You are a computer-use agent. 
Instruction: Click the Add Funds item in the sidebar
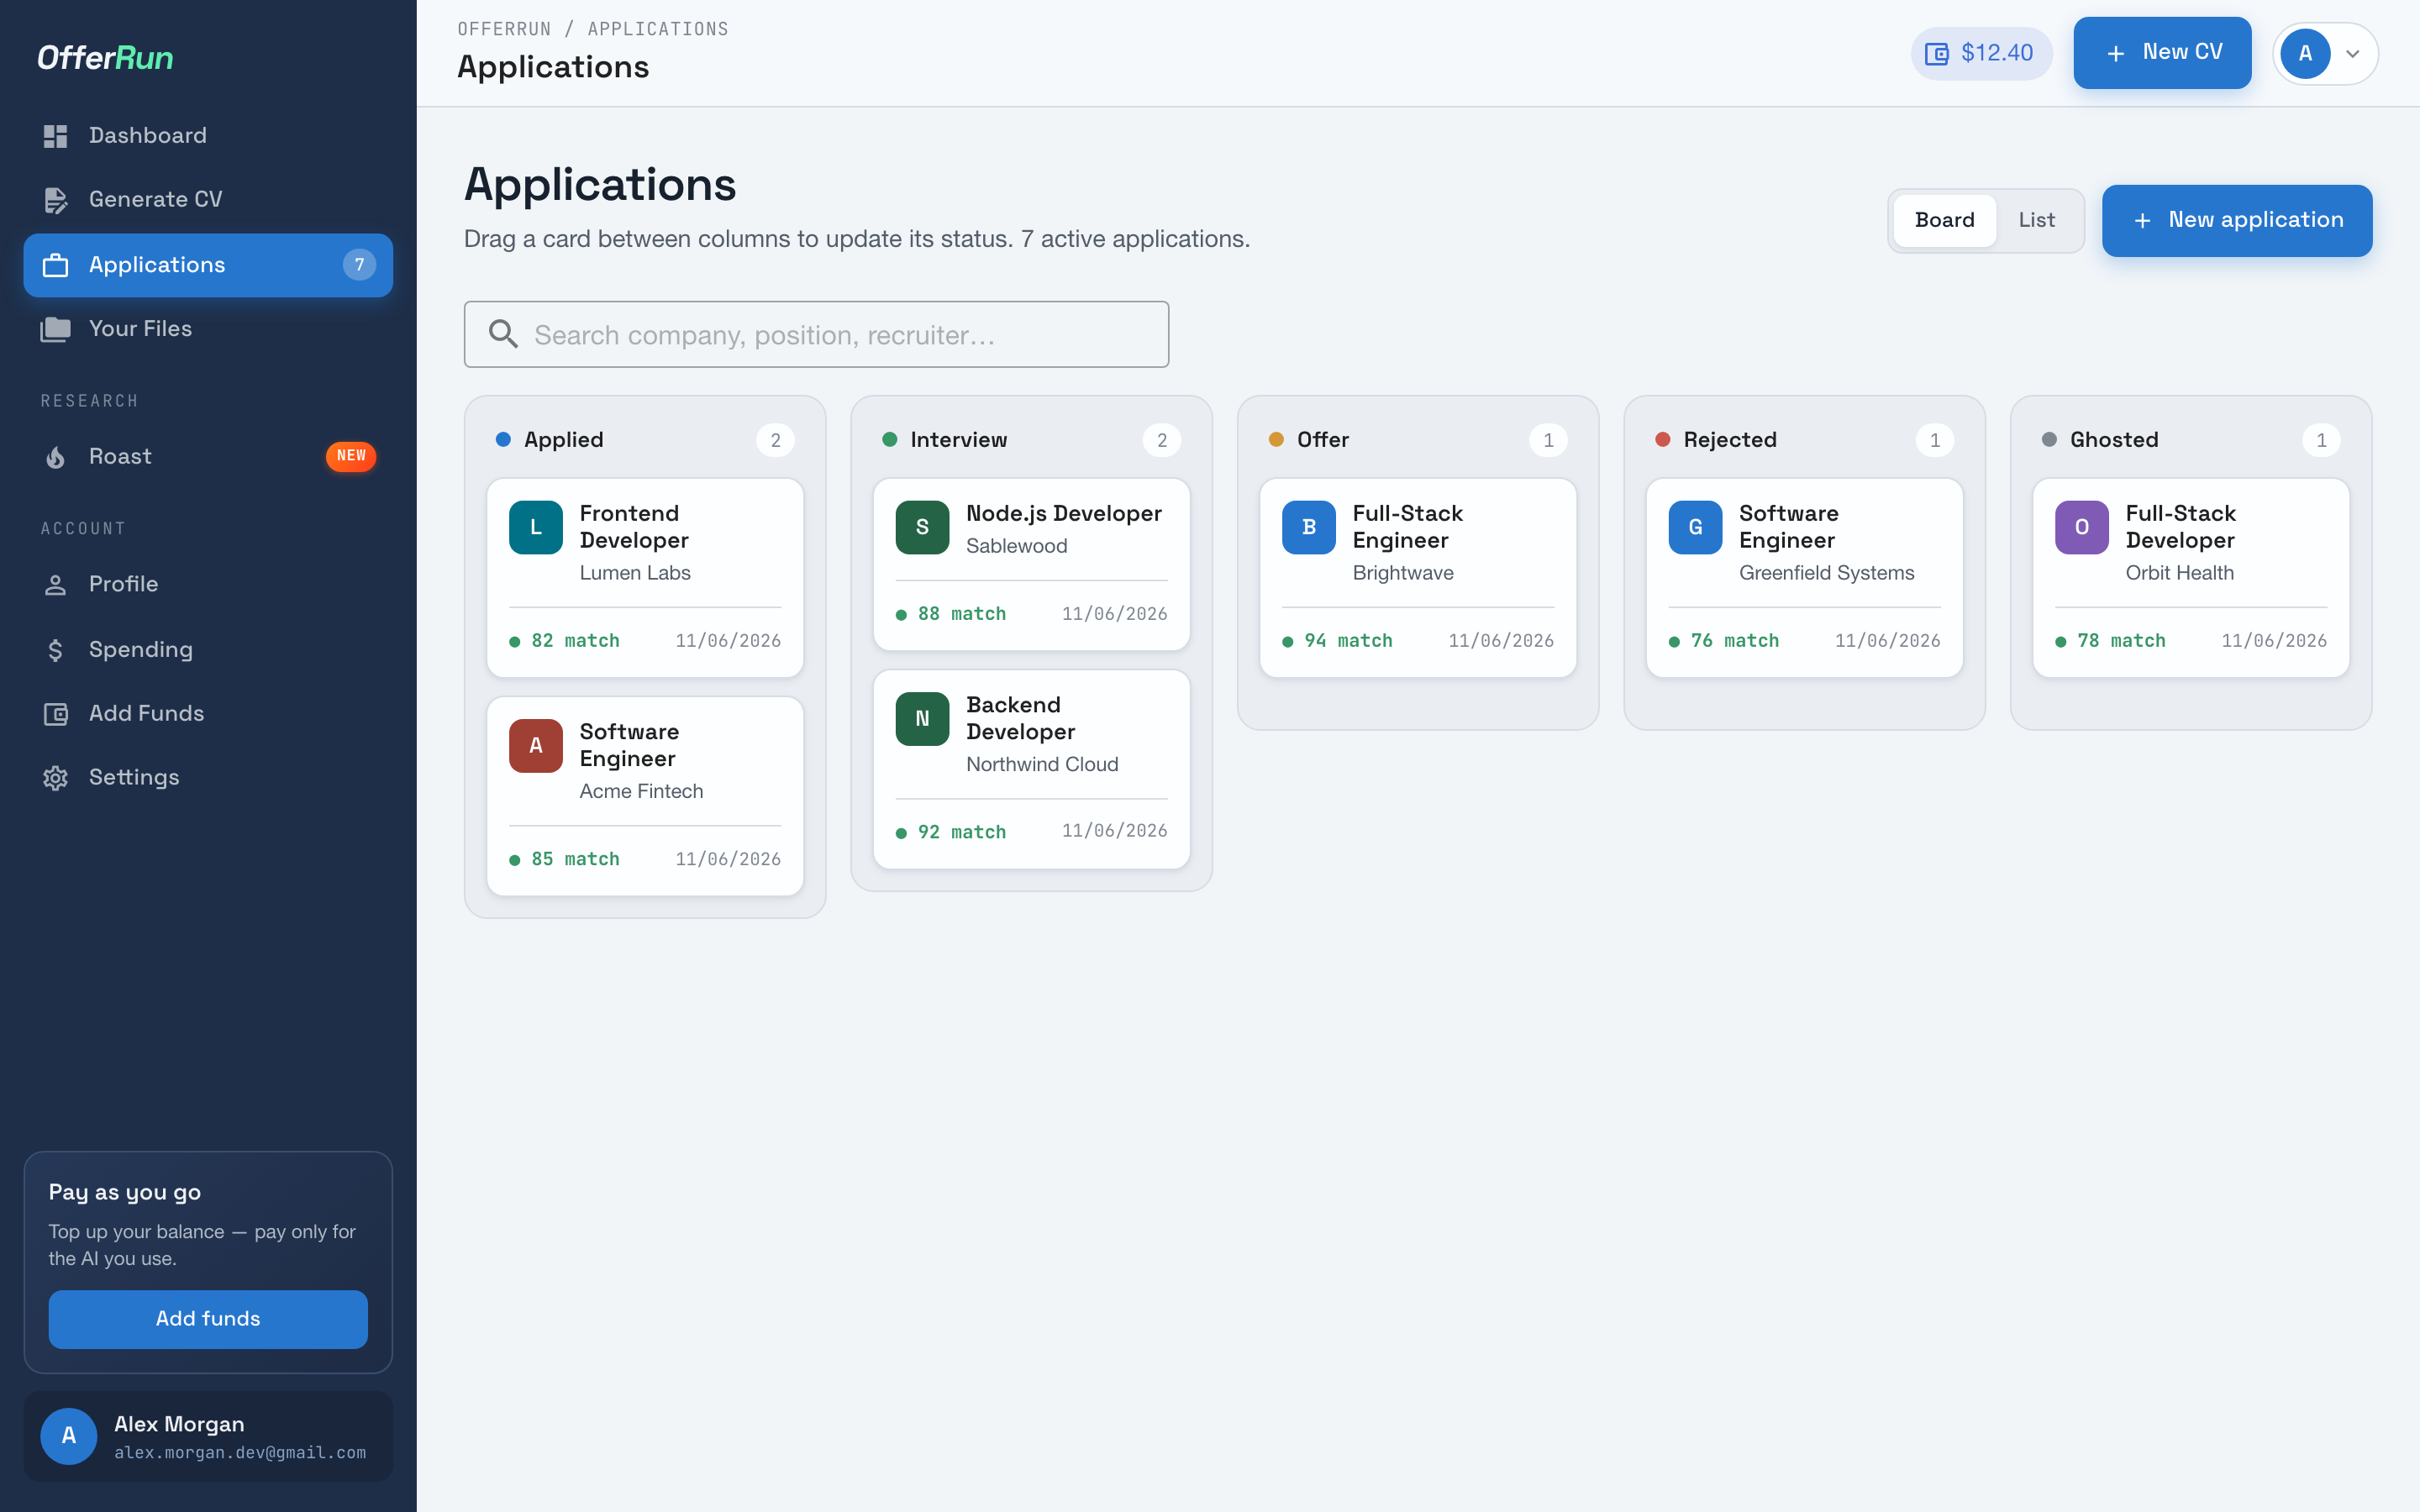click(208, 714)
